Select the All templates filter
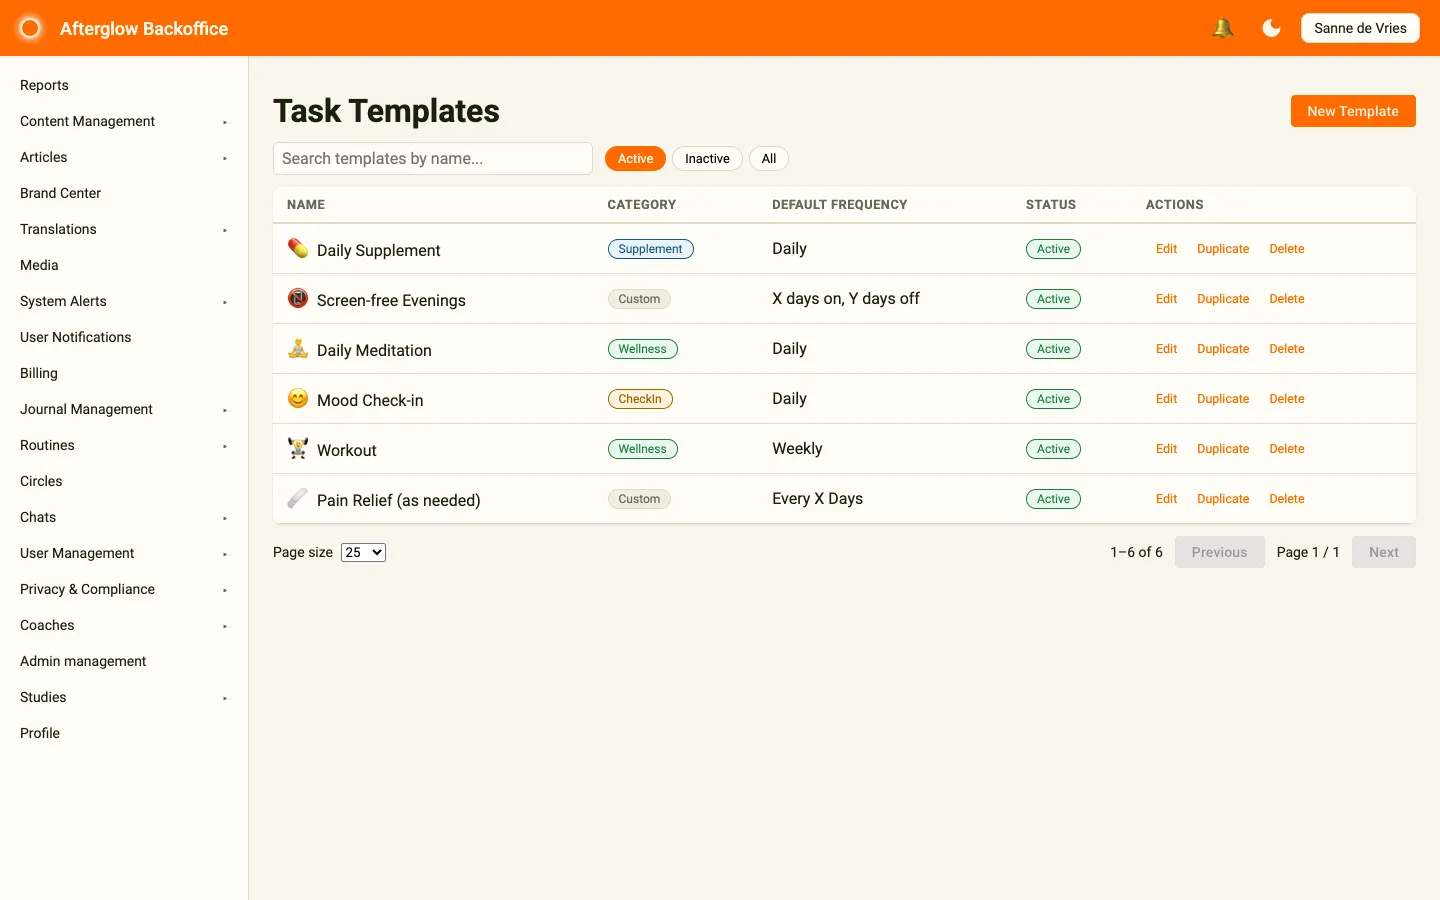Screen dimensions: 1440x900 [769, 159]
